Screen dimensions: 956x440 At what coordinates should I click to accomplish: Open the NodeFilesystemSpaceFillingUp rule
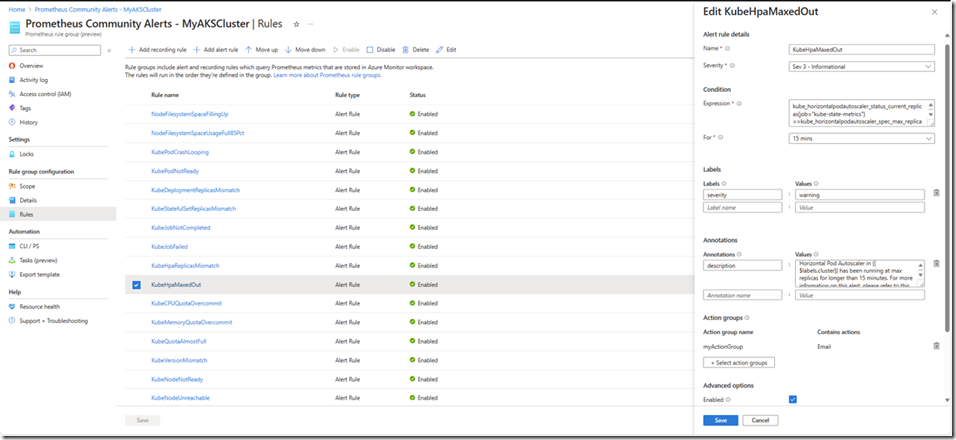190,114
